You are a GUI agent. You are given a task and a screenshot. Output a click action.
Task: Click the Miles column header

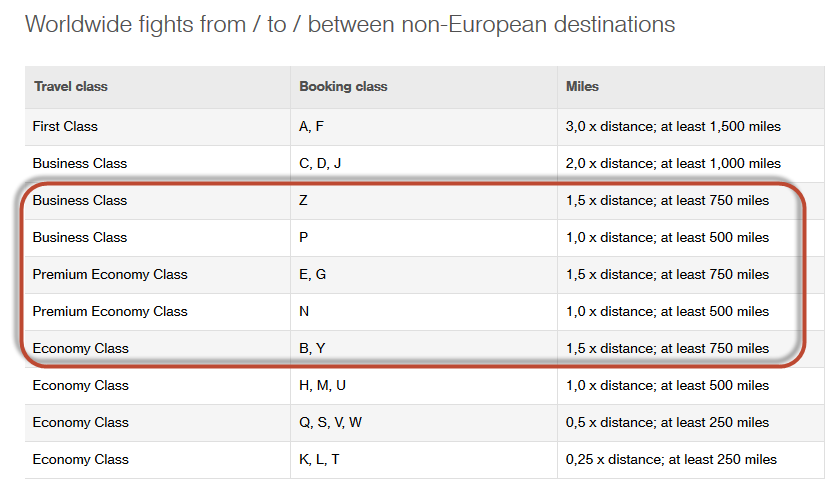pyautogui.click(x=582, y=86)
